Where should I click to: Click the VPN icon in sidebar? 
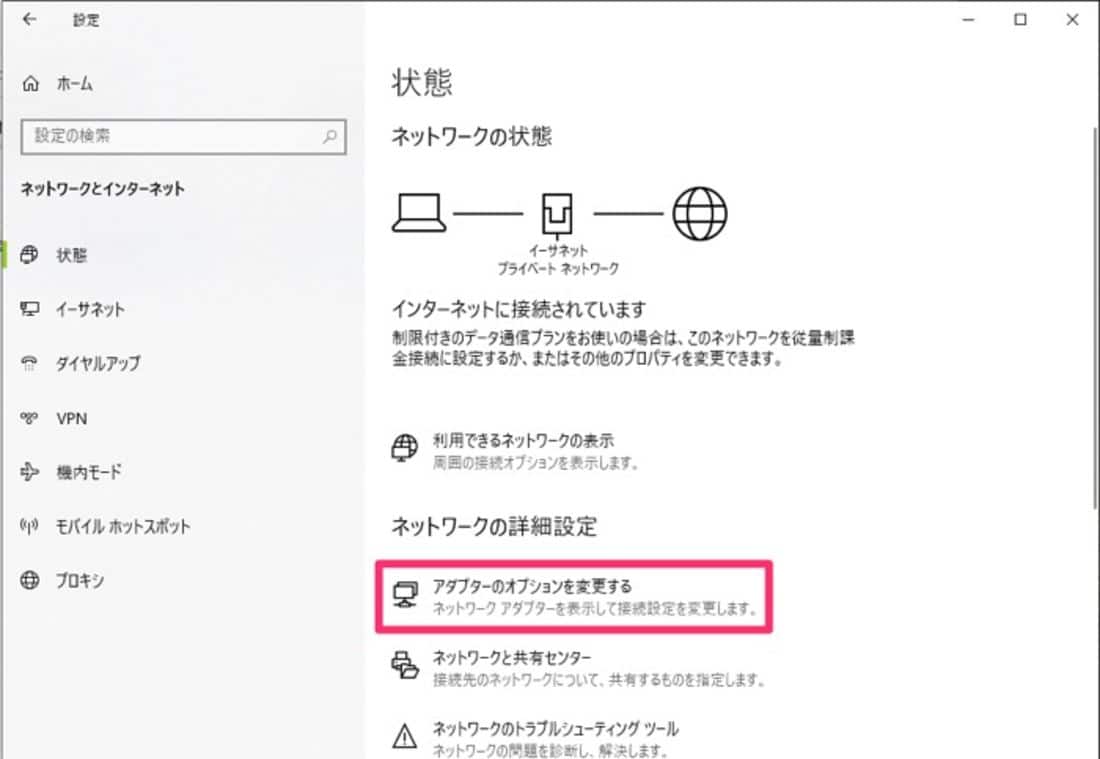pyautogui.click(x=29, y=418)
